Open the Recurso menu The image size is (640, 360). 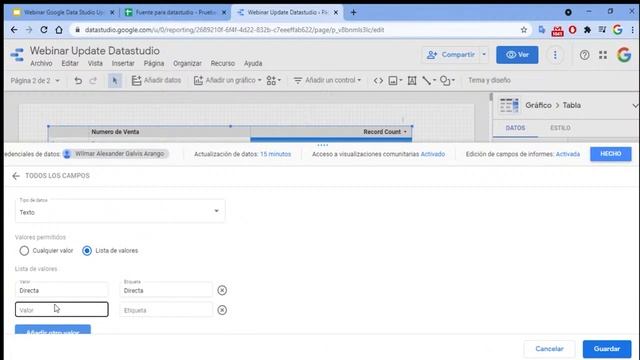pos(222,64)
